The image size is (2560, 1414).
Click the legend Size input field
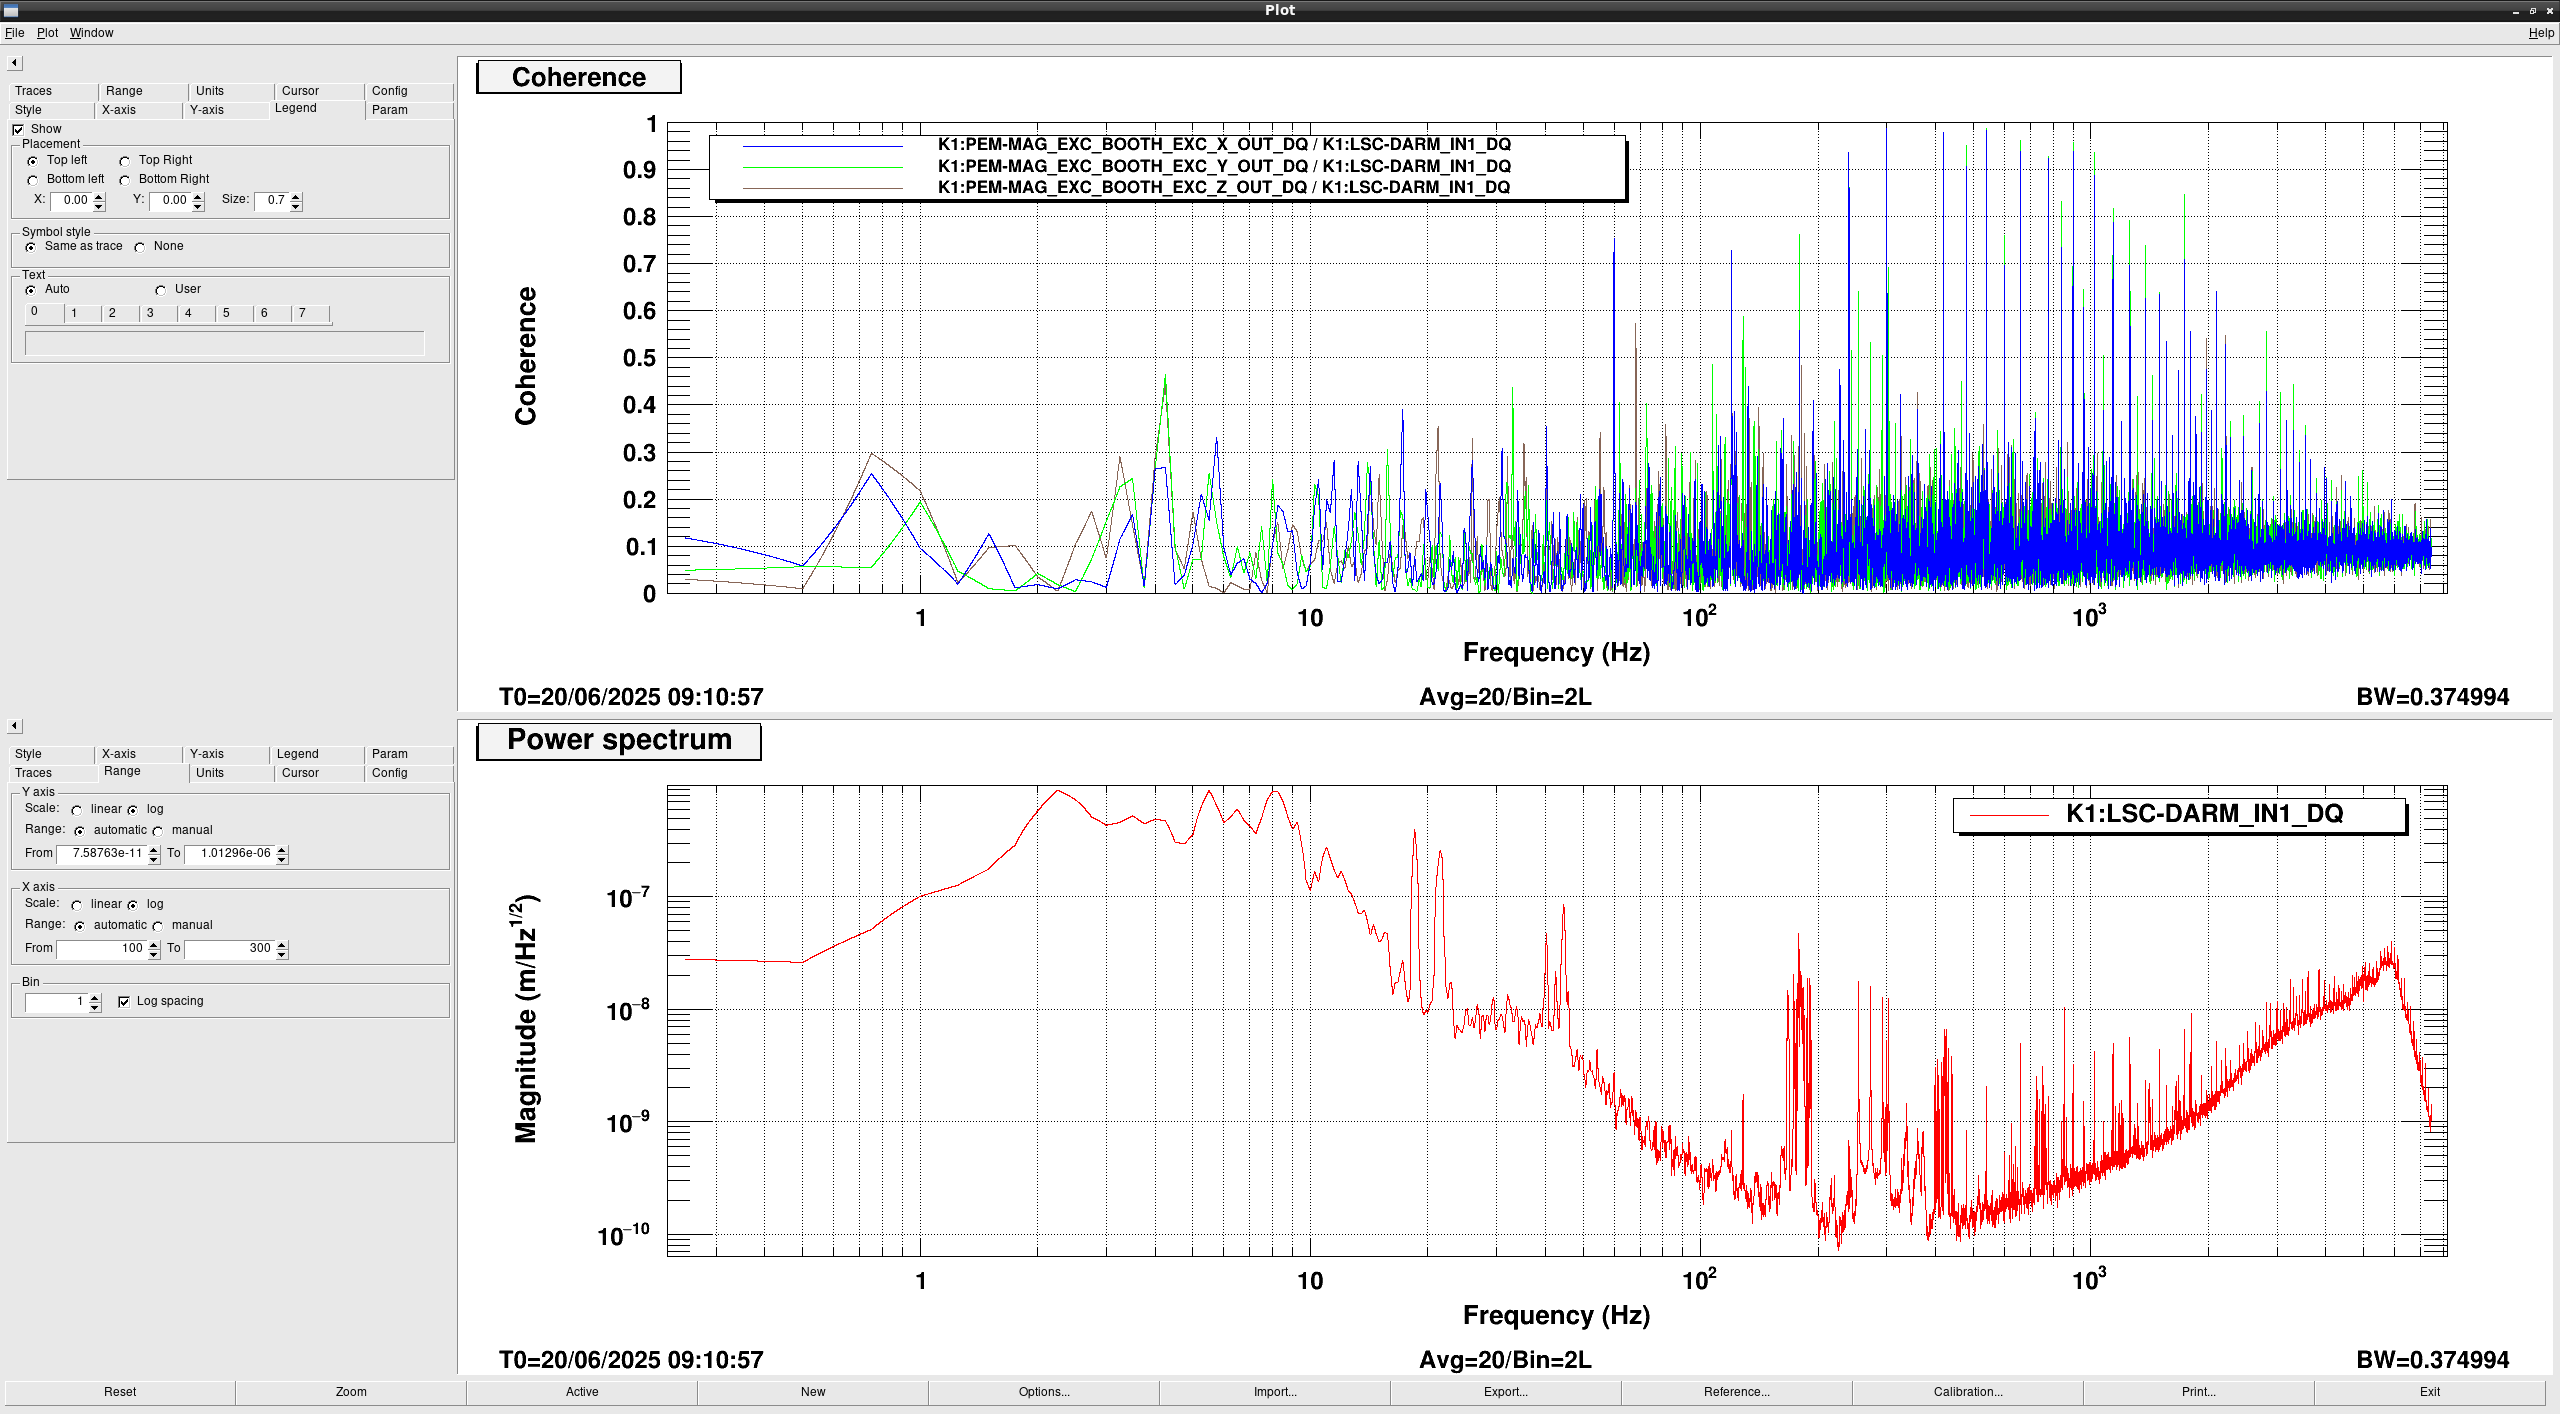tap(272, 201)
